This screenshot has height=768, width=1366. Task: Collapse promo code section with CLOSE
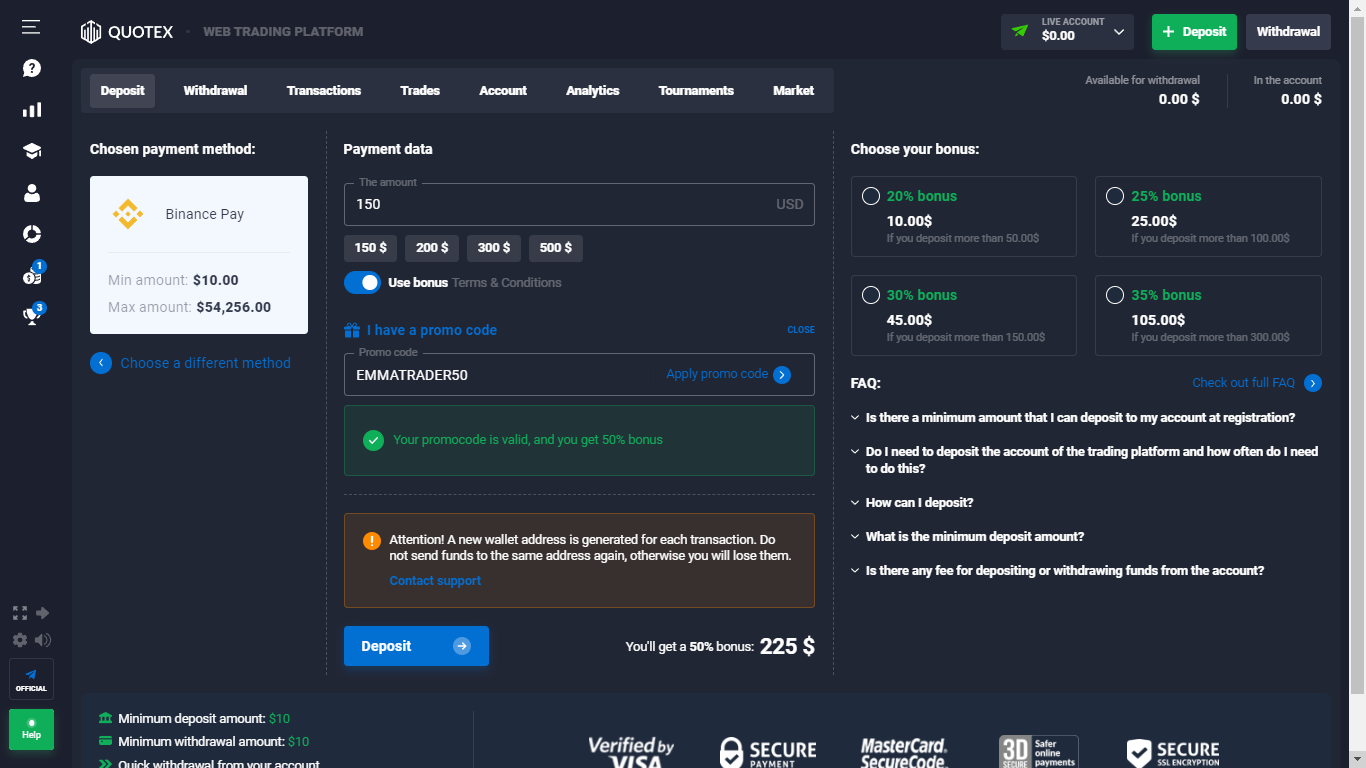[x=801, y=330]
